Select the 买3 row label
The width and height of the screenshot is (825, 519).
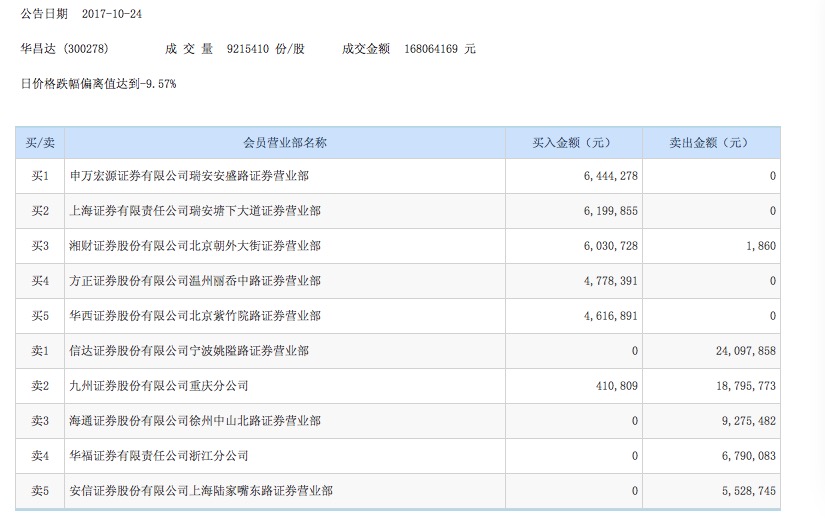pyautogui.click(x=40, y=246)
